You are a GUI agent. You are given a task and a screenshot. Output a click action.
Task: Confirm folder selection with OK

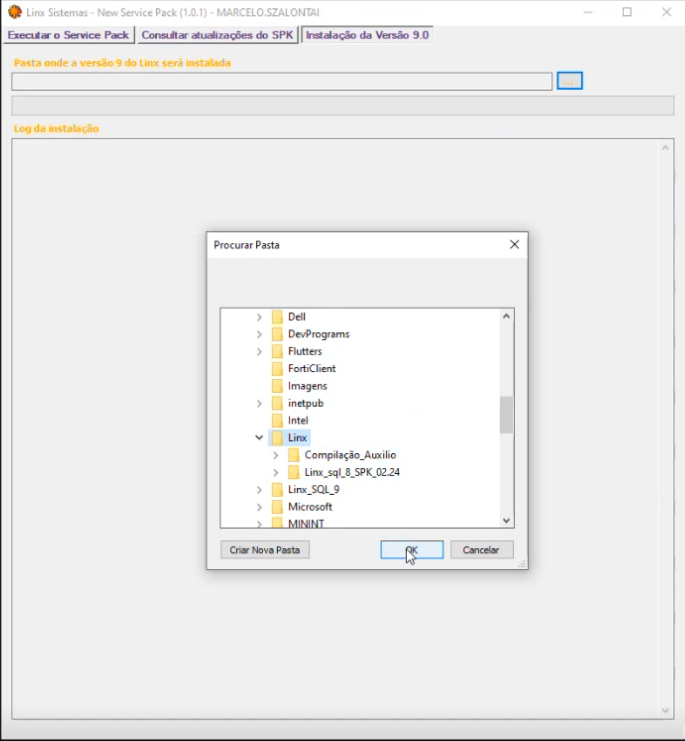click(412, 550)
